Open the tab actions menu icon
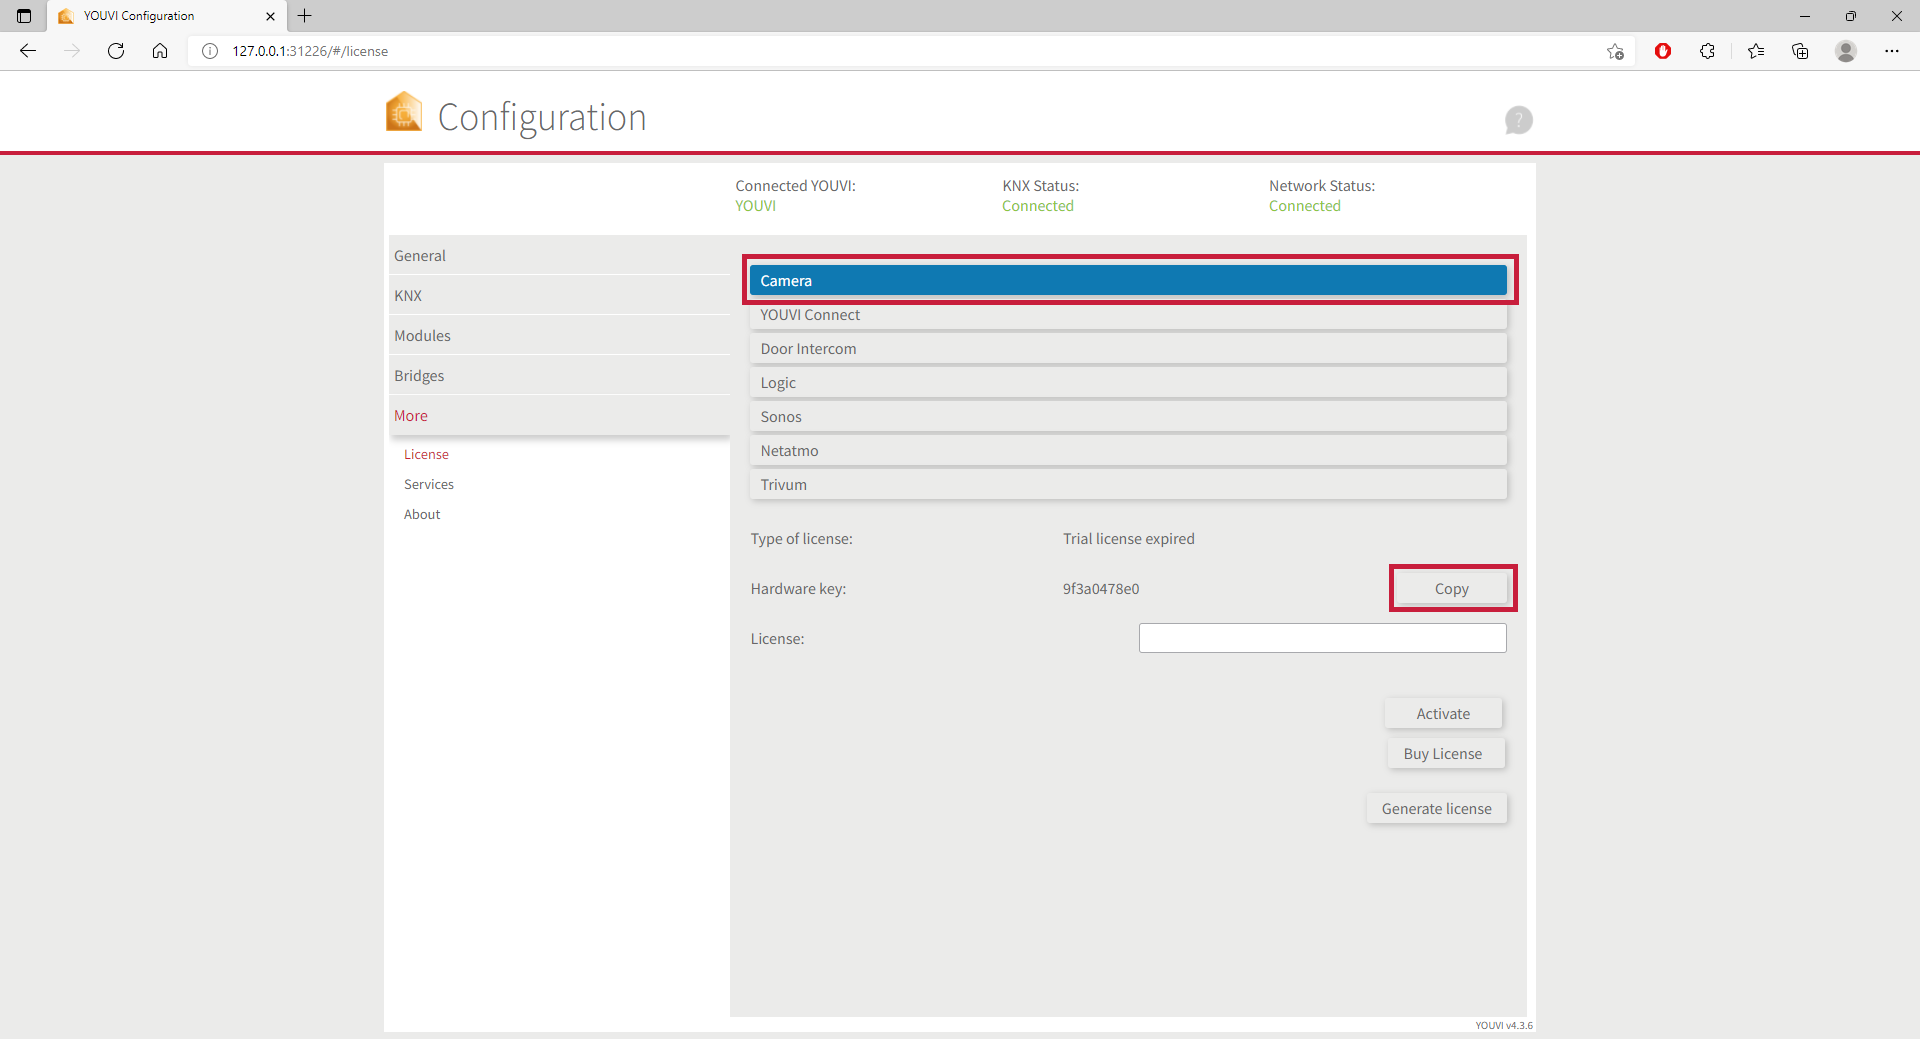 coord(24,16)
